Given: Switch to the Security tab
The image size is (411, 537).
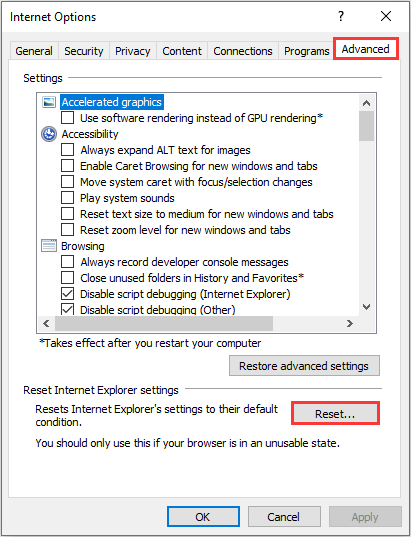Looking at the screenshot, I should [x=84, y=51].
